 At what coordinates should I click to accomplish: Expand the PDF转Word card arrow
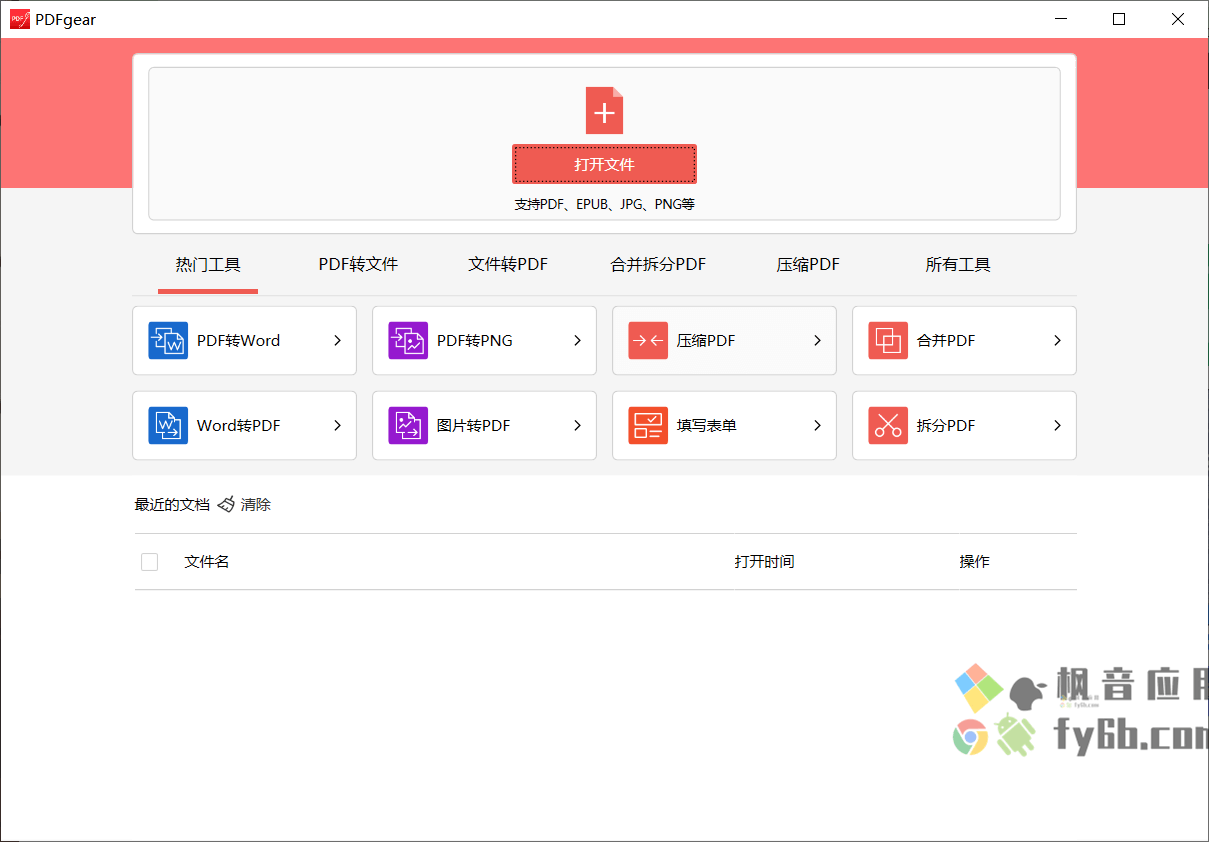[x=337, y=341]
